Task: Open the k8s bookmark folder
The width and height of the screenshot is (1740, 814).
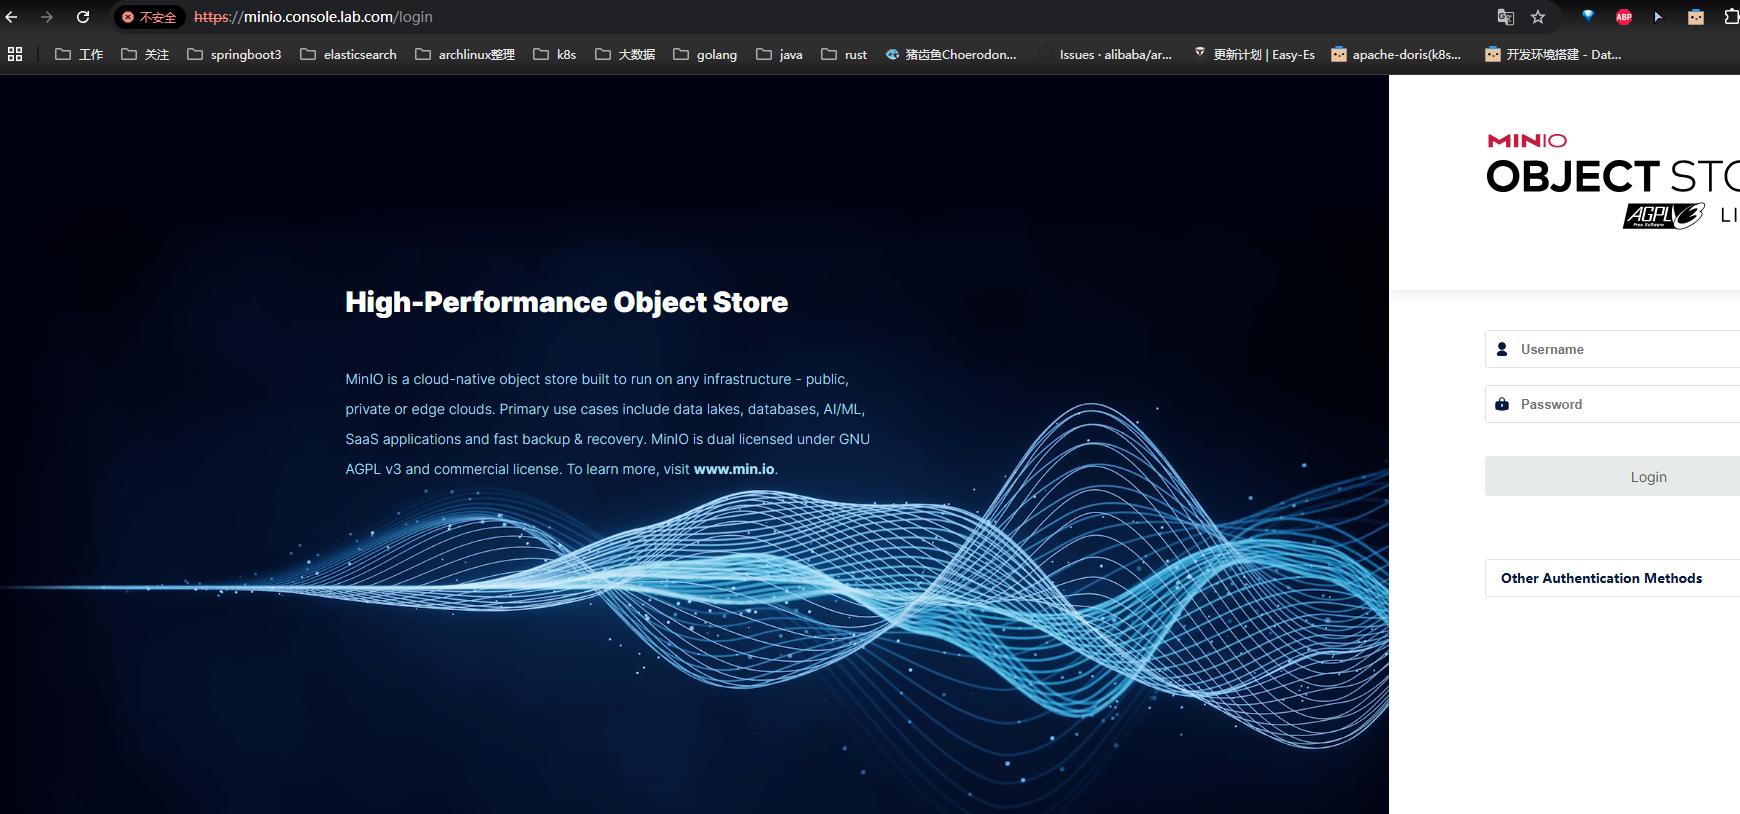Action: pos(555,54)
